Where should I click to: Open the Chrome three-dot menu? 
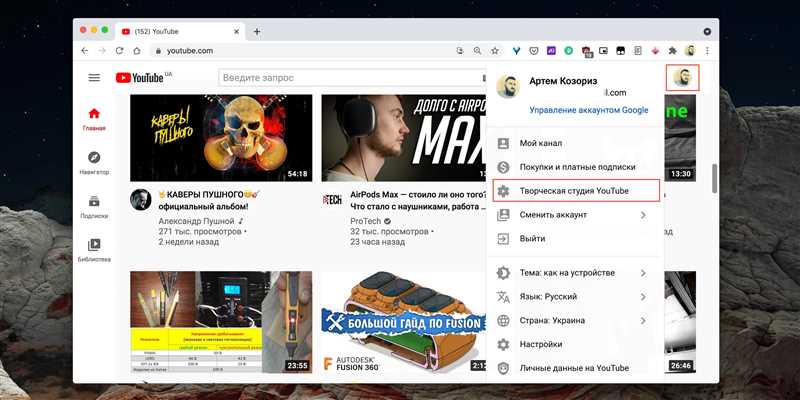[707, 51]
